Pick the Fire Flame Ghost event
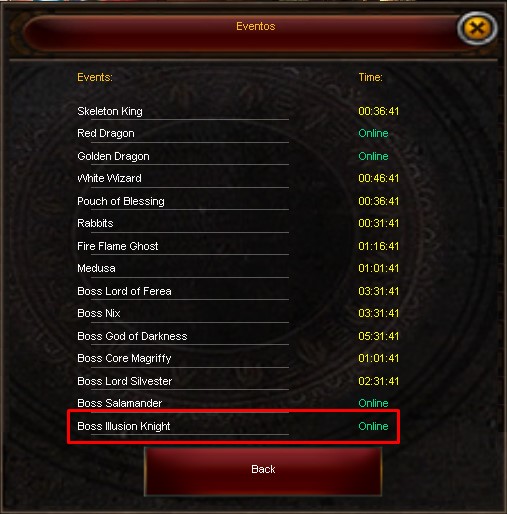 coord(117,246)
